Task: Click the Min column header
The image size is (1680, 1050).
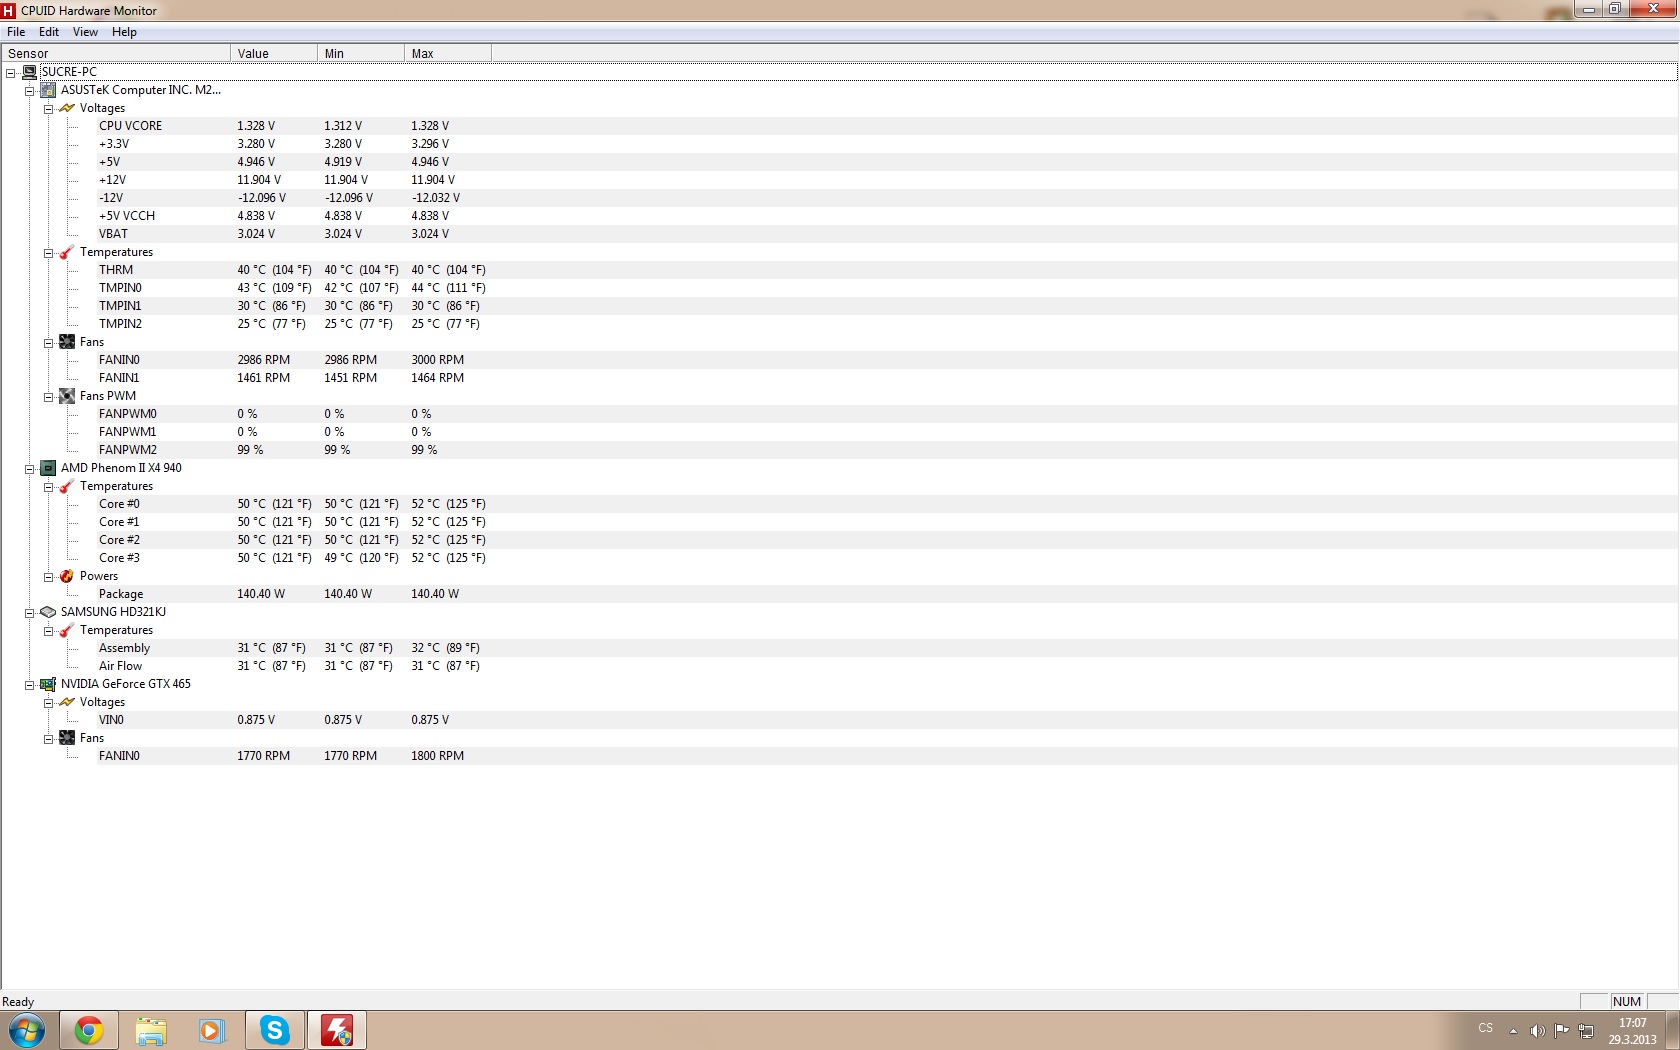Action: pos(361,53)
